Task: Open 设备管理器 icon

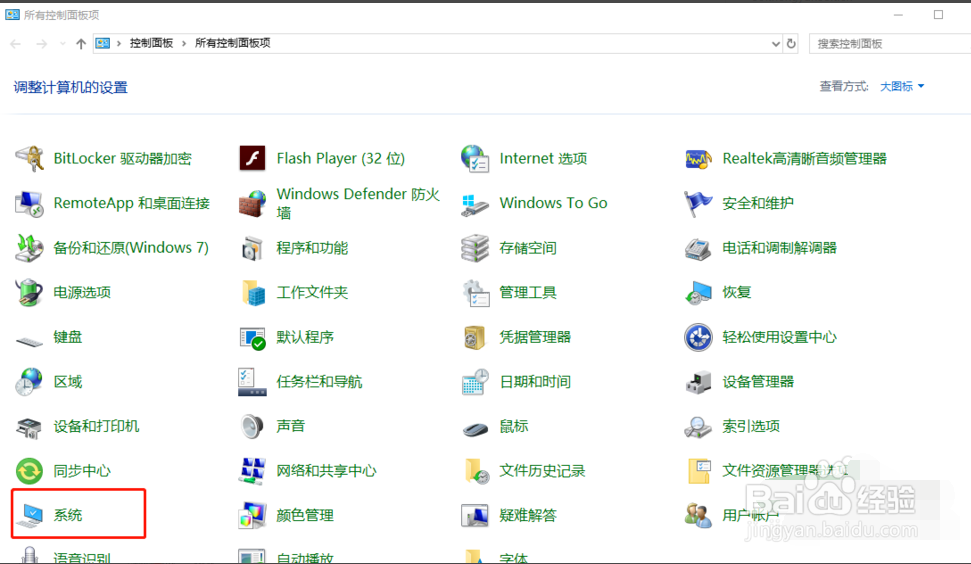Action: pos(698,382)
